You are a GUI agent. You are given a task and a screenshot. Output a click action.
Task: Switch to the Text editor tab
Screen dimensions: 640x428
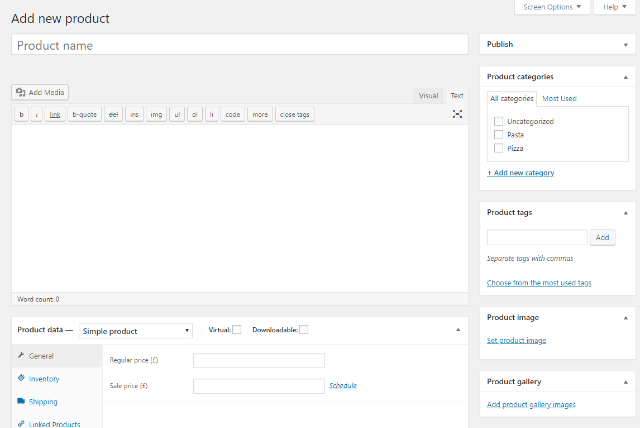(x=457, y=95)
